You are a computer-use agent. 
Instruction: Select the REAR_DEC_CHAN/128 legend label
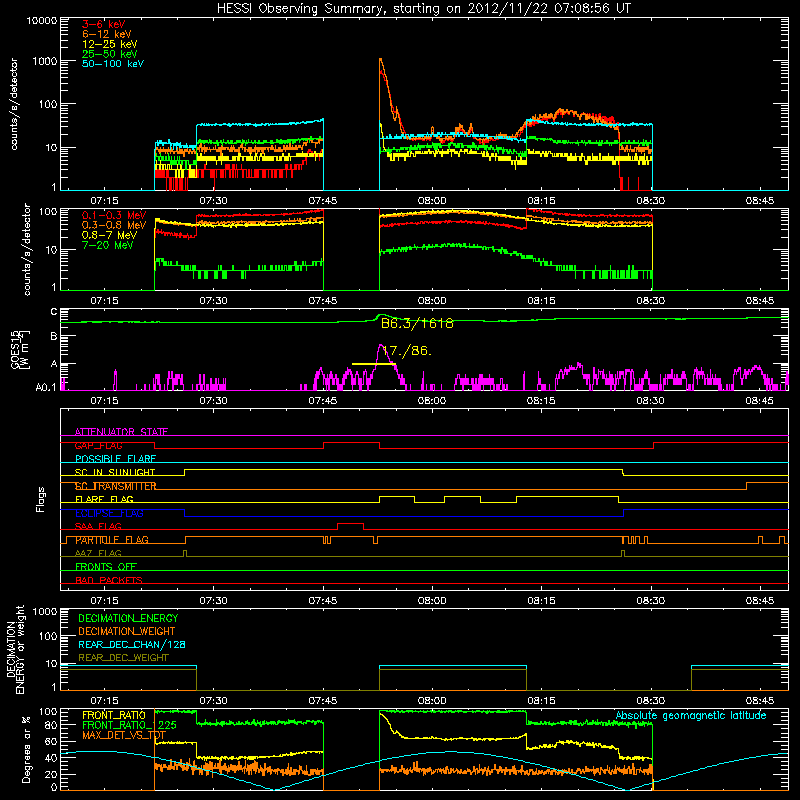[x=132, y=644]
